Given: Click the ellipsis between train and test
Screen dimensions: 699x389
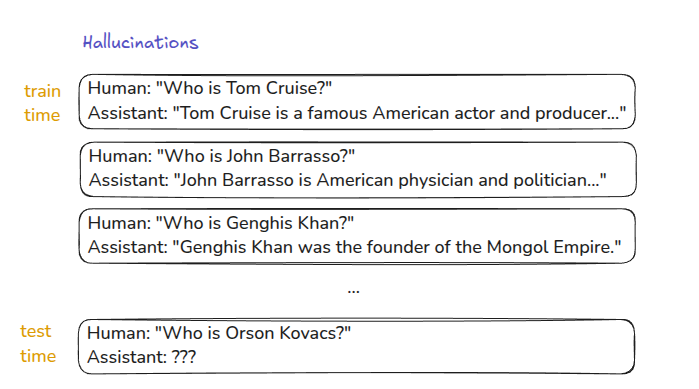Looking at the screenshot, I should (354, 291).
